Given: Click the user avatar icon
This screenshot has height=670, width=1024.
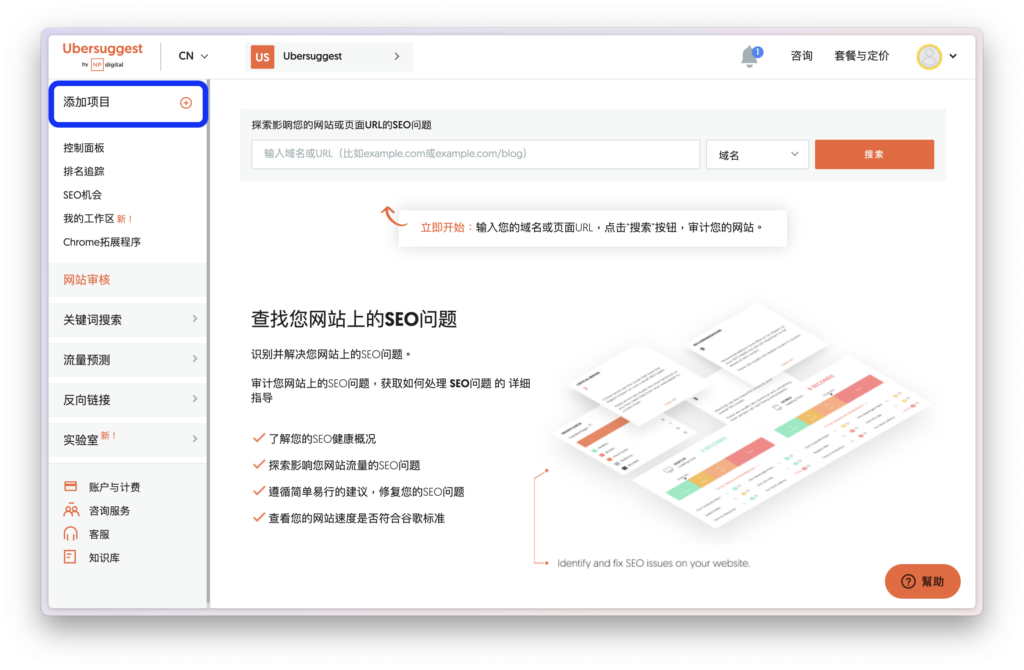Looking at the screenshot, I should 929,57.
